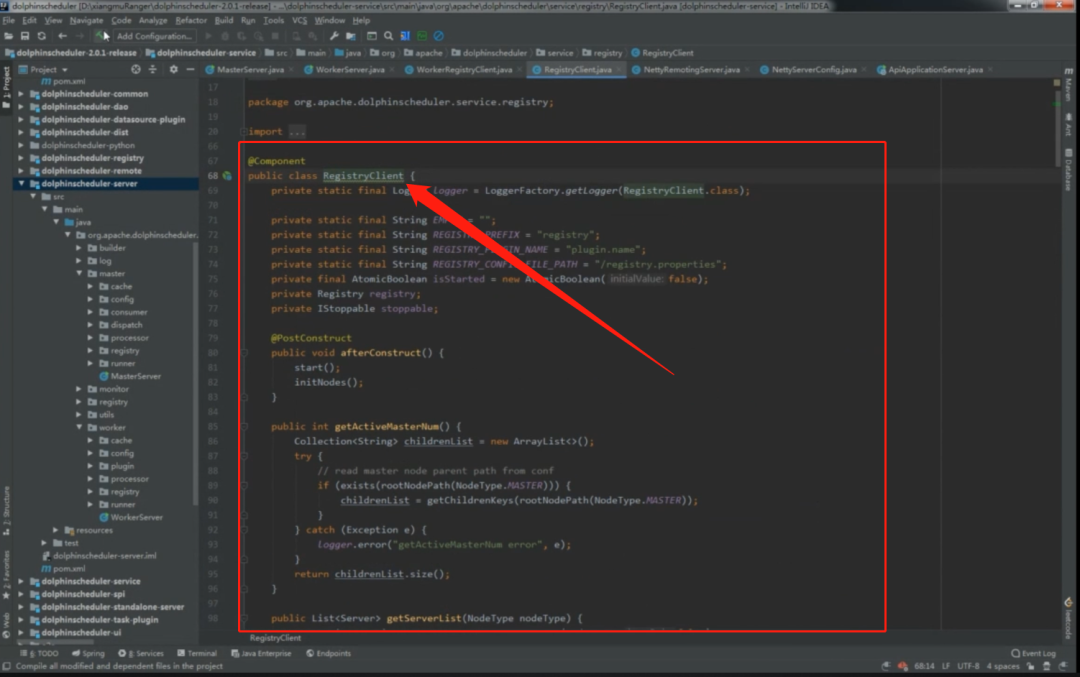Open the Spring tool window
Screen dimensions: 1080x677
pyautogui.click(x=88, y=654)
